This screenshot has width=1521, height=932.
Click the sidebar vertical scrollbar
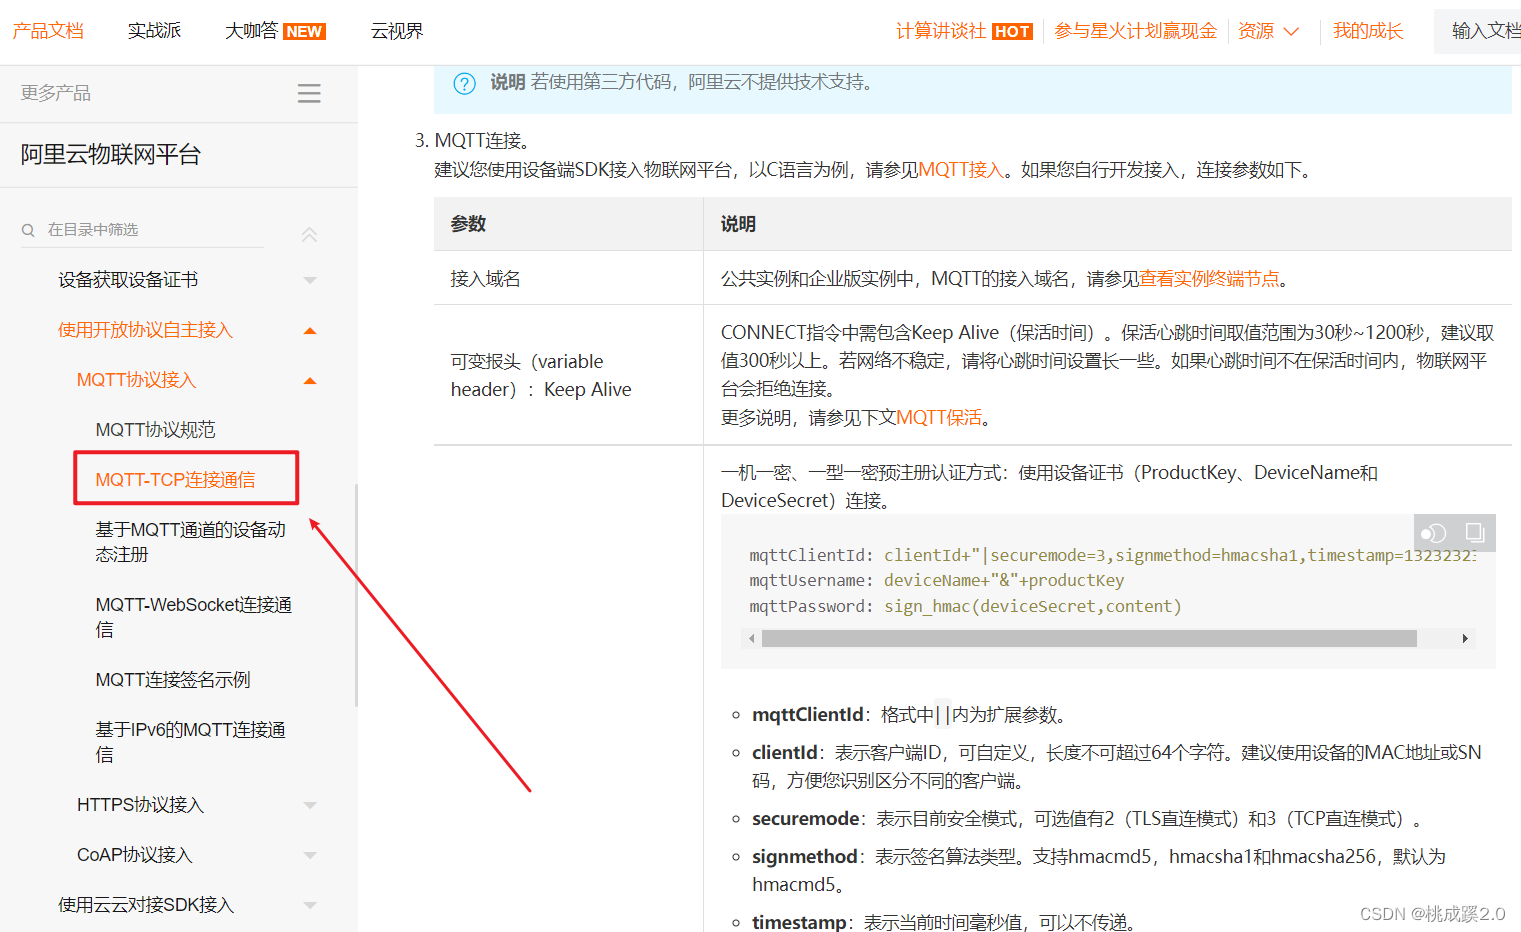(356, 595)
